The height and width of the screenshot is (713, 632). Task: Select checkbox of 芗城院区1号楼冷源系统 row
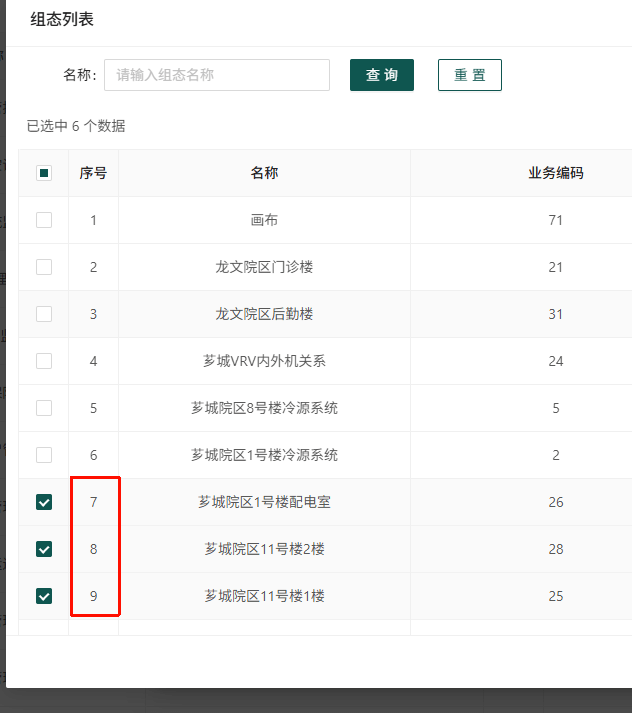click(x=44, y=455)
